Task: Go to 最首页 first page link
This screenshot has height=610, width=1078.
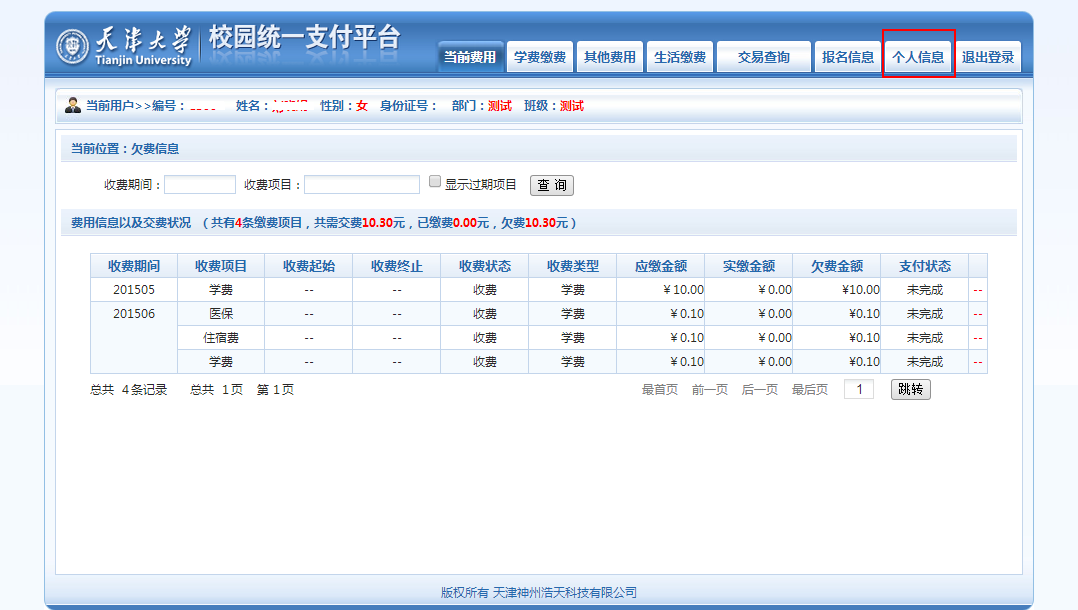Action: pyautogui.click(x=660, y=390)
